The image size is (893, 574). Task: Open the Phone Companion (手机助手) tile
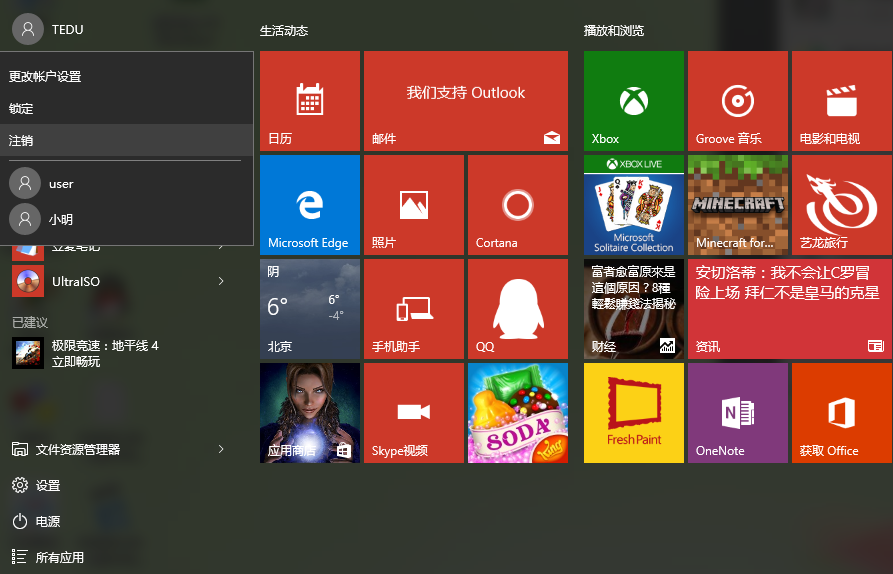tap(414, 309)
